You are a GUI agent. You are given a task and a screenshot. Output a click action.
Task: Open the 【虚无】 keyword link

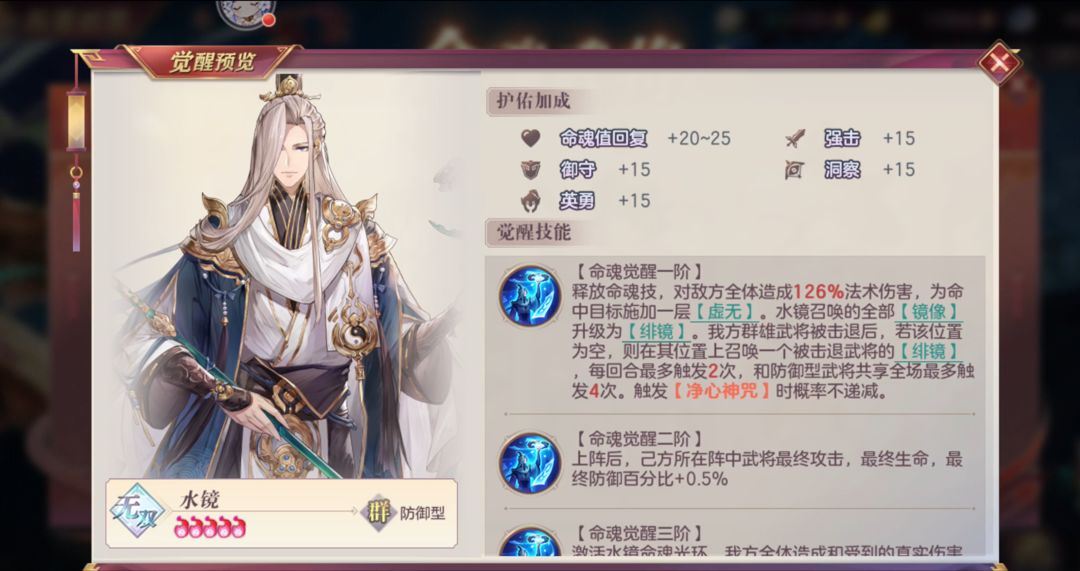pos(723,310)
